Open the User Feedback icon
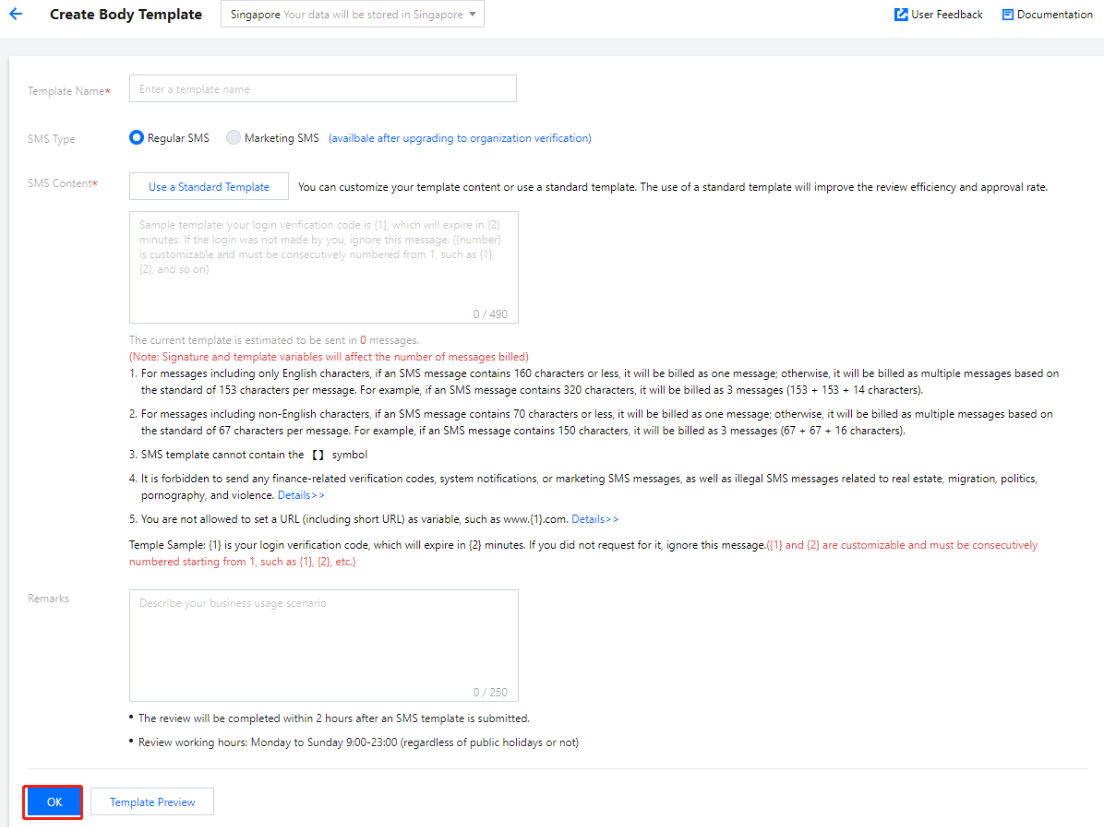 coord(900,14)
